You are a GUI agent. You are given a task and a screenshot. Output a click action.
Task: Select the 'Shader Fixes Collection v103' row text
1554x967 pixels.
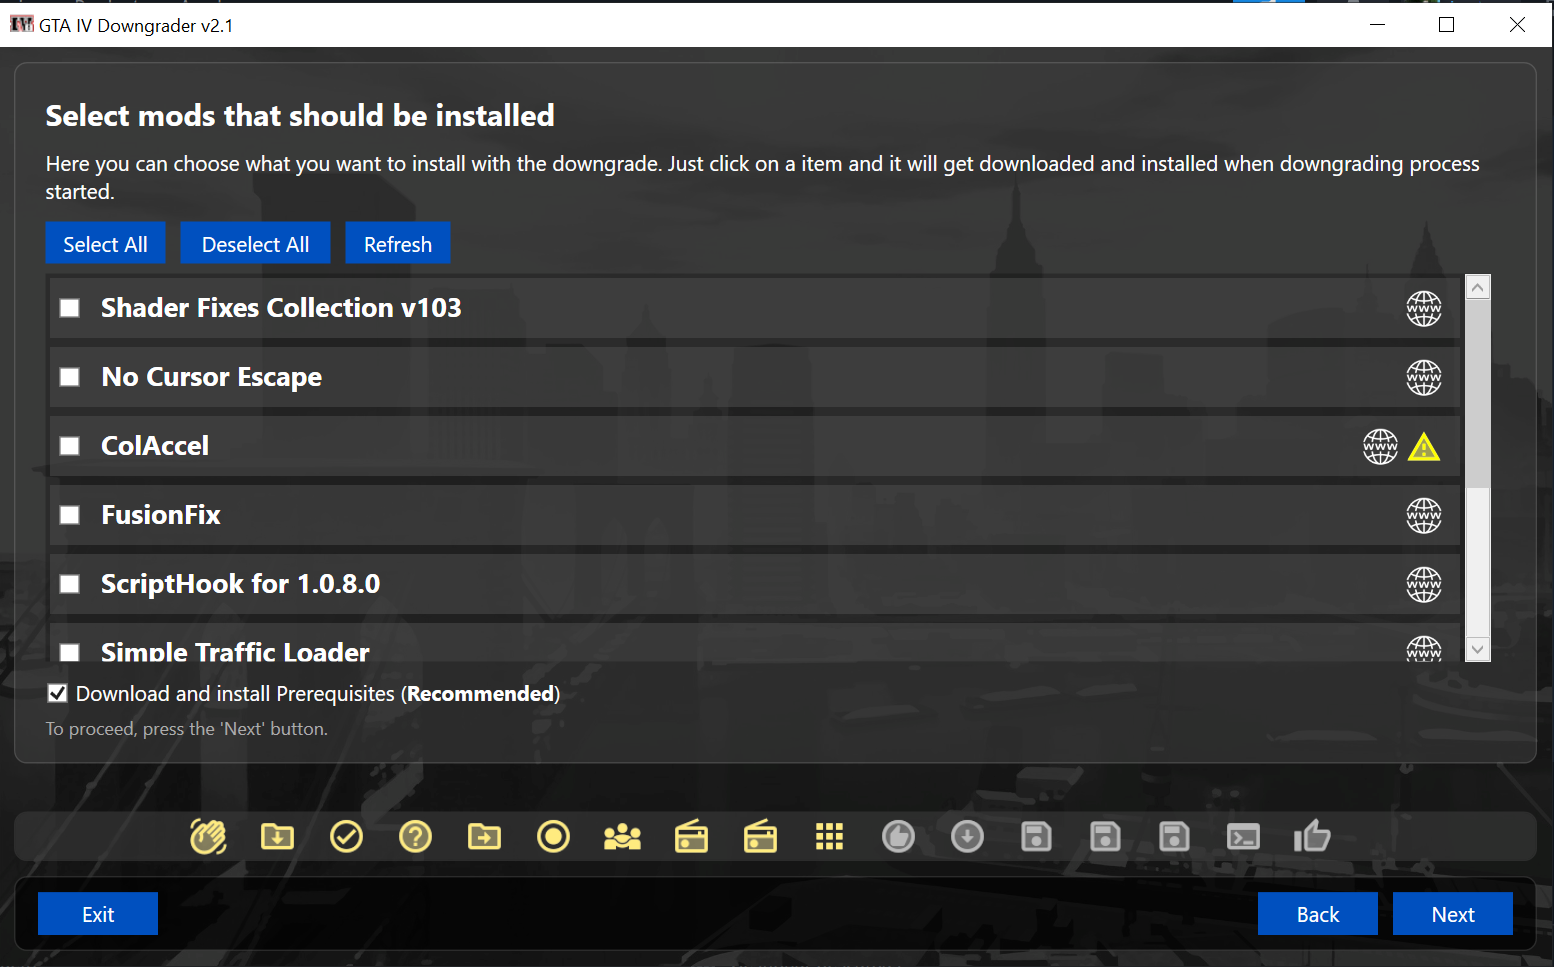pos(281,308)
